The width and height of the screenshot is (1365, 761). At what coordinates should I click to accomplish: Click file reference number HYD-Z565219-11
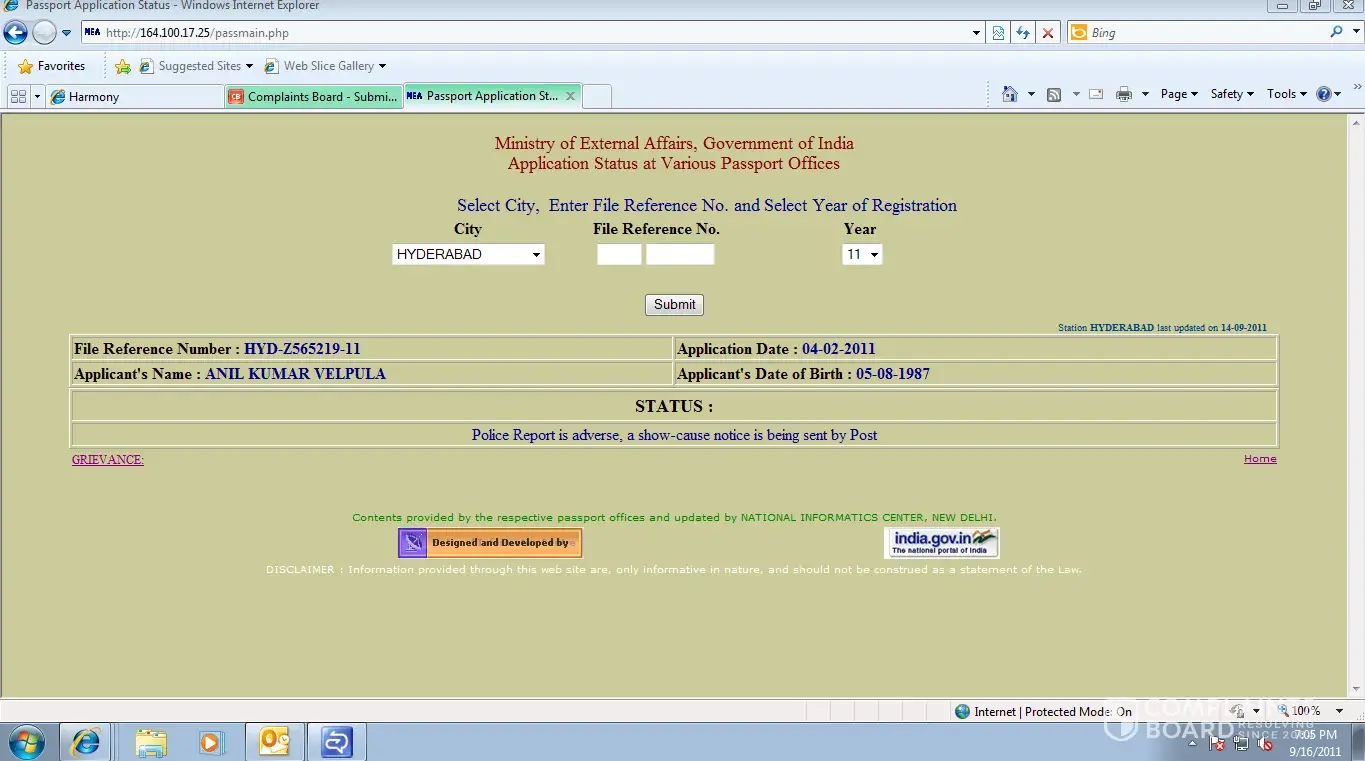pos(302,349)
